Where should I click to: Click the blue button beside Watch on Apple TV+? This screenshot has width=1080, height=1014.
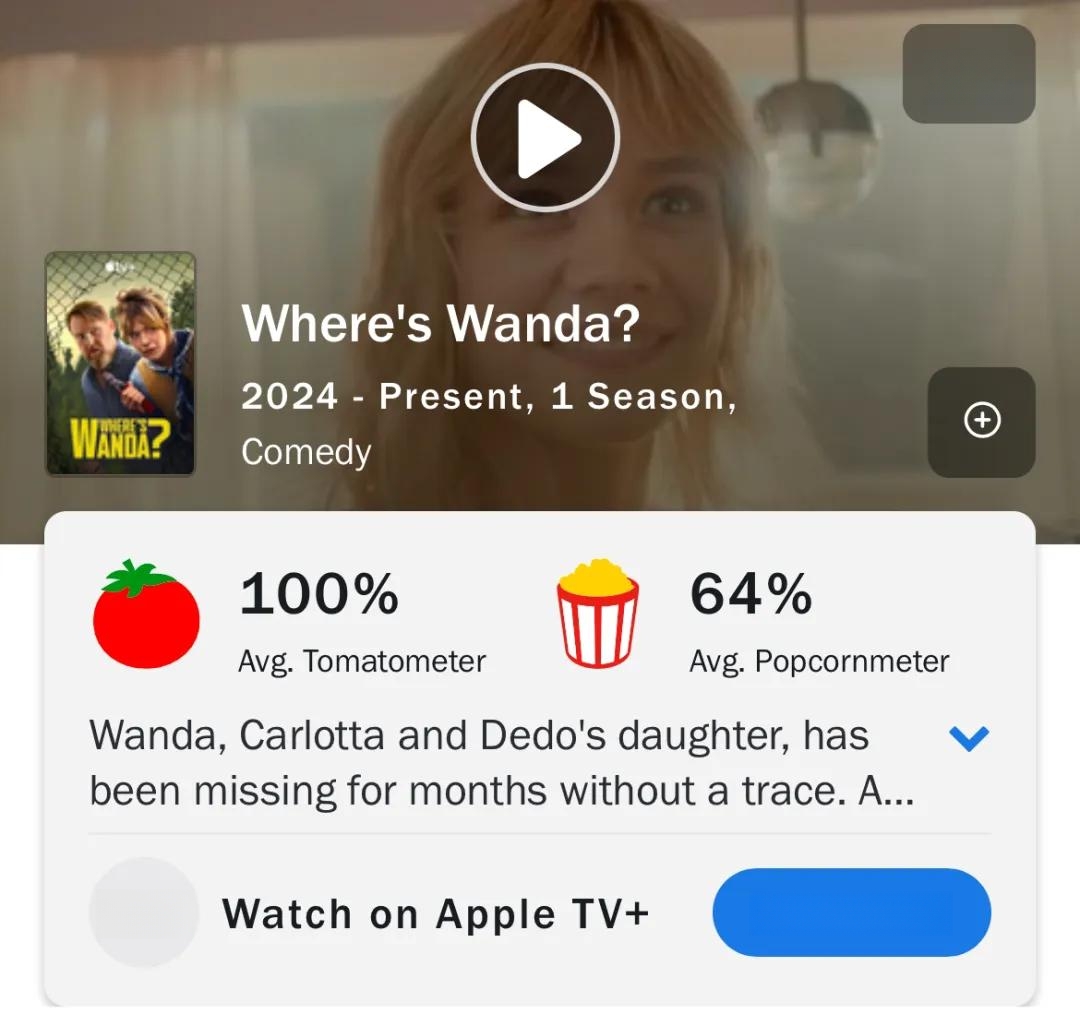pos(852,912)
